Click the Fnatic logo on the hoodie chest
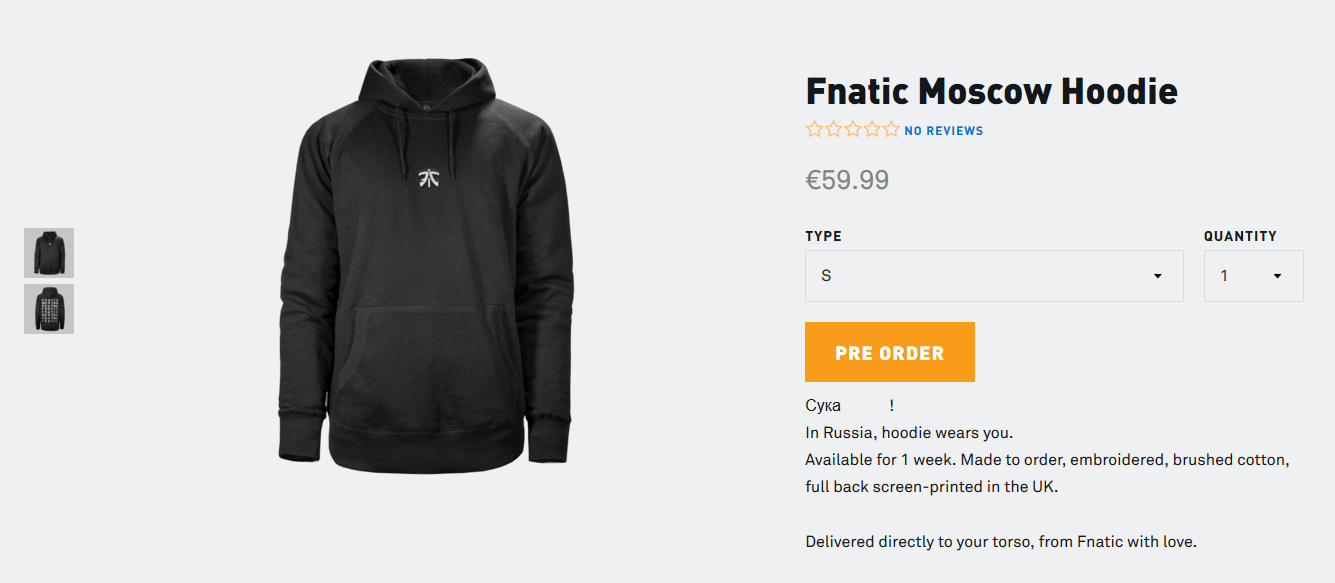Image resolution: width=1335 pixels, height=583 pixels. [428, 178]
